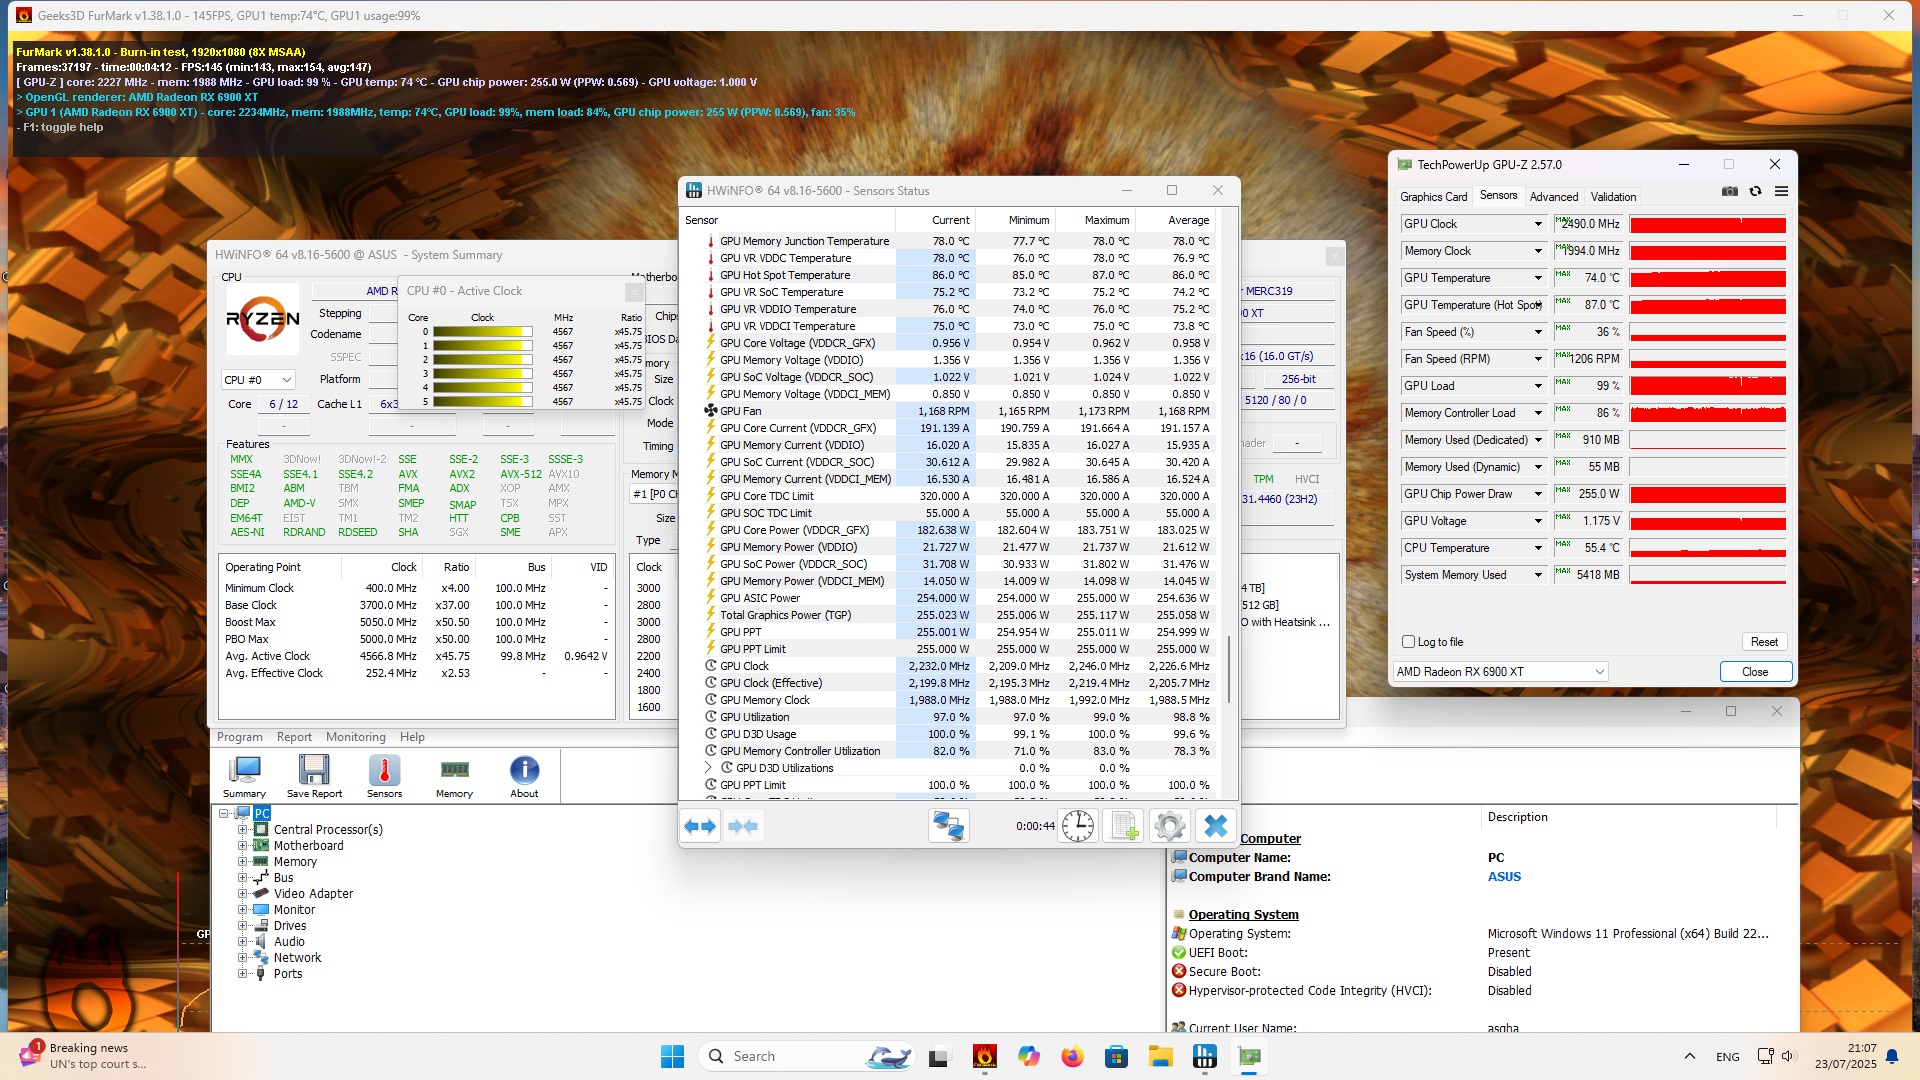Viewport: 1920px width, 1080px height.
Task: Open the GPU Chip Power Draw dropdown
Action: click(1538, 494)
